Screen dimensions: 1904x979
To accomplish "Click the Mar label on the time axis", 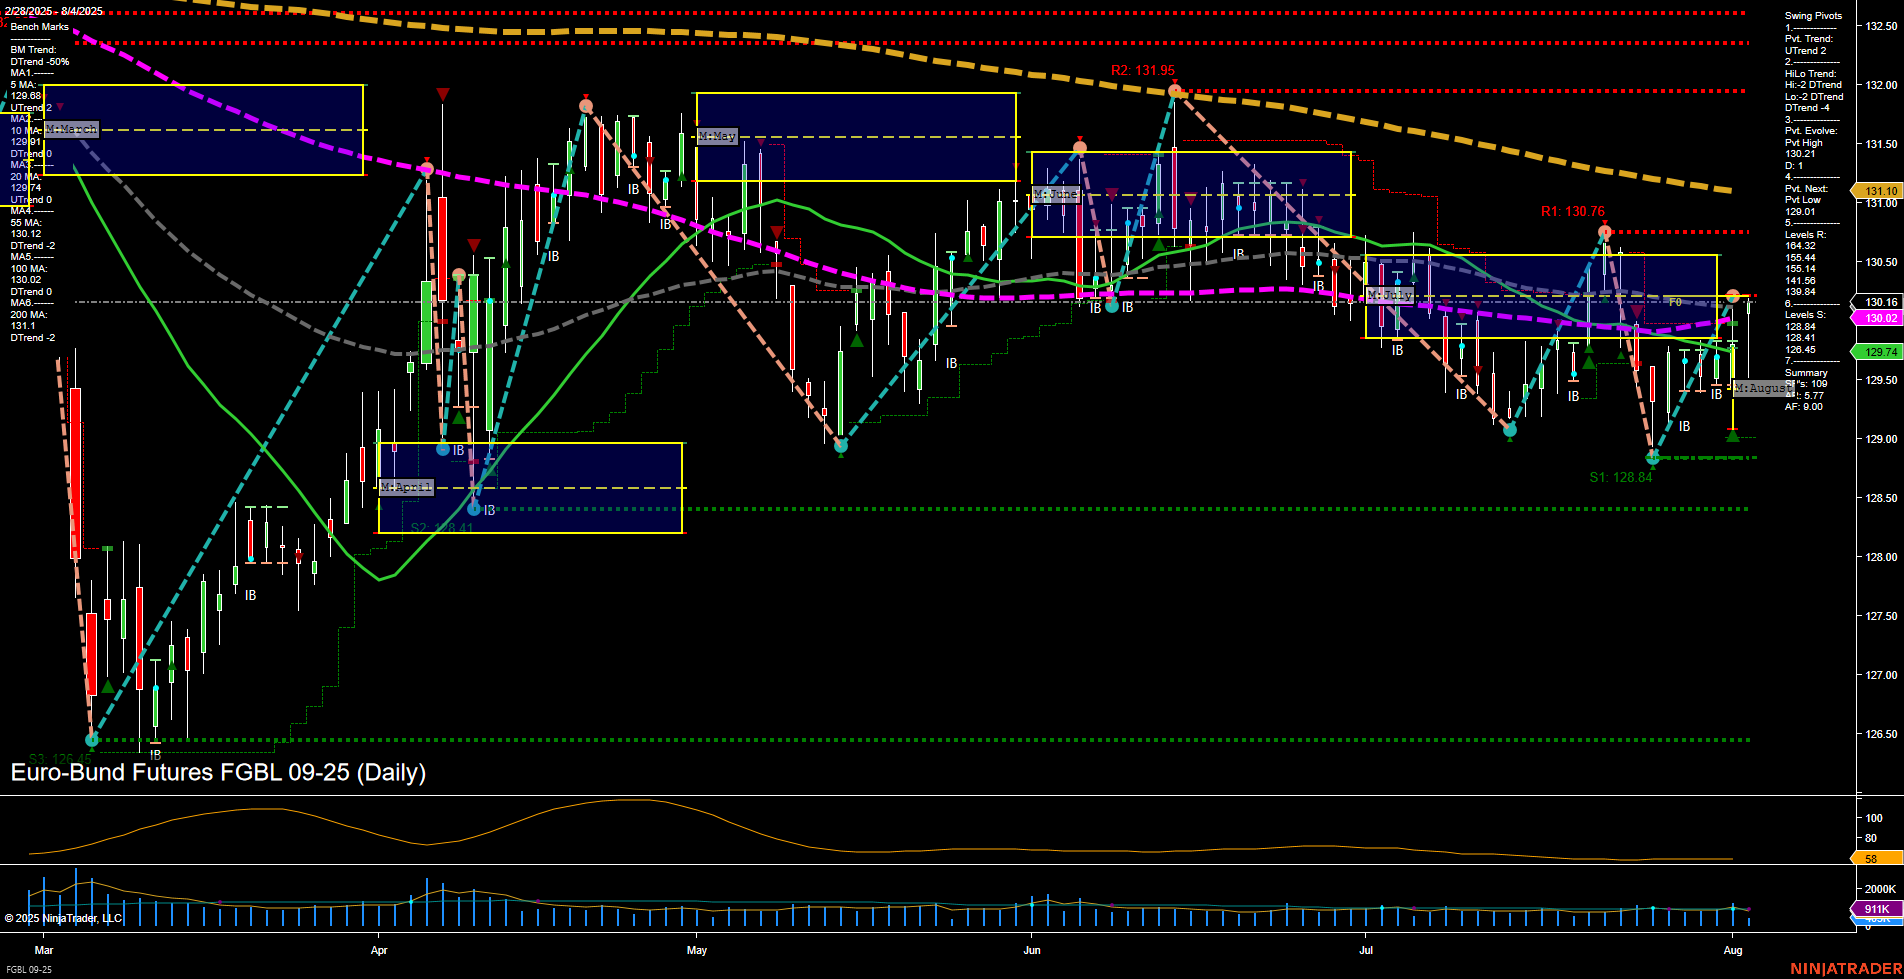I will 43,950.
